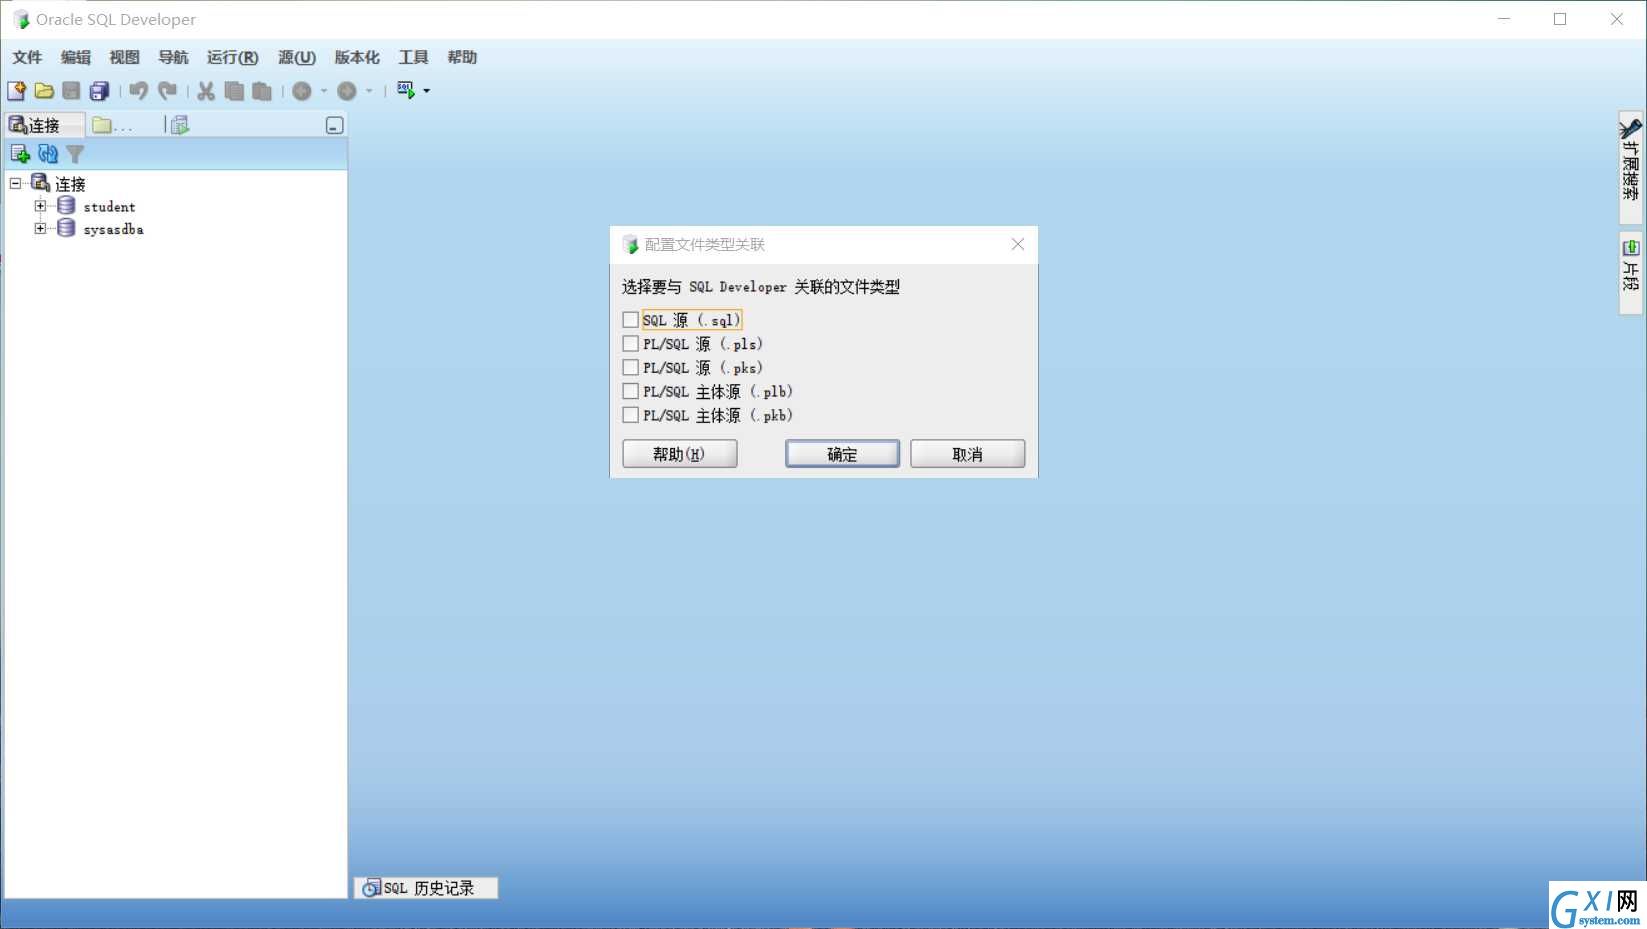Click the Save All toolbar icon

pyautogui.click(x=99, y=91)
